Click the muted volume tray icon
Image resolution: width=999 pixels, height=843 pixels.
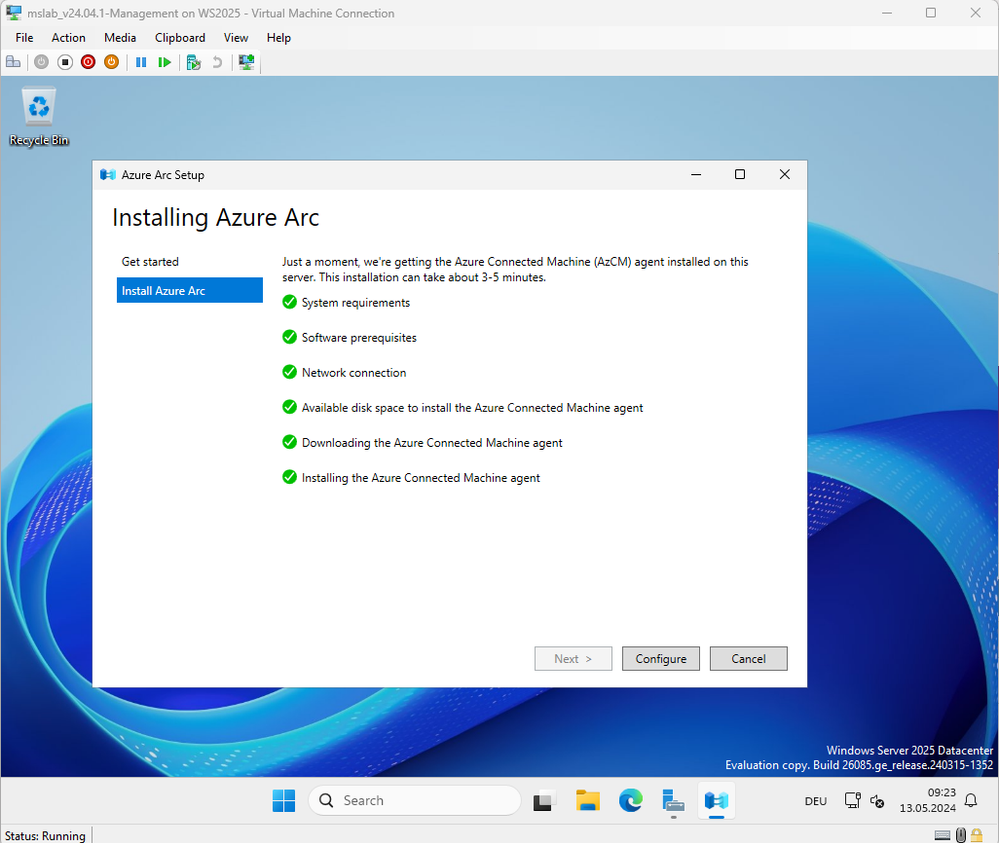pos(877,801)
